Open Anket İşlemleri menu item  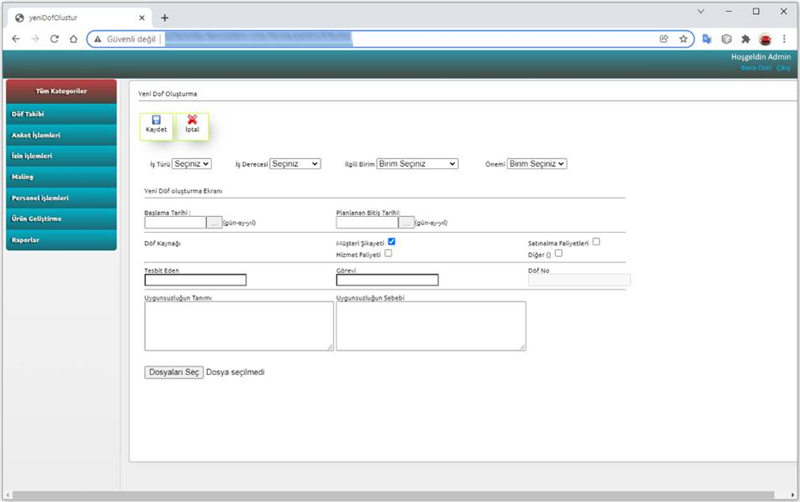61,135
